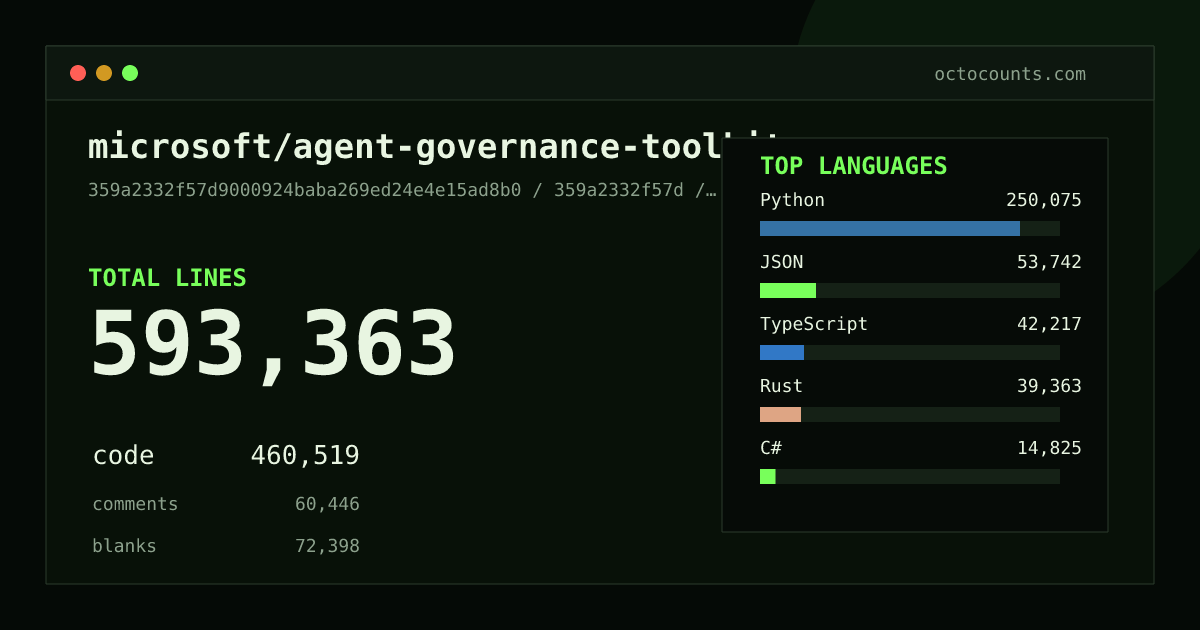
Task: Click the red window dot
Action: coord(78,73)
